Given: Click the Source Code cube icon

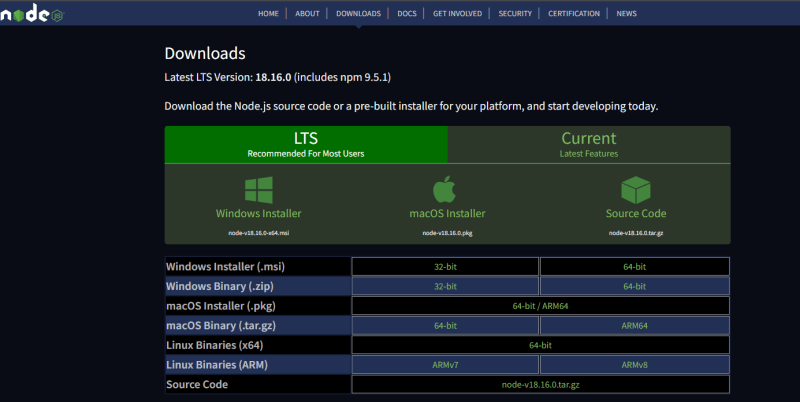Looking at the screenshot, I should pos(636,190).
